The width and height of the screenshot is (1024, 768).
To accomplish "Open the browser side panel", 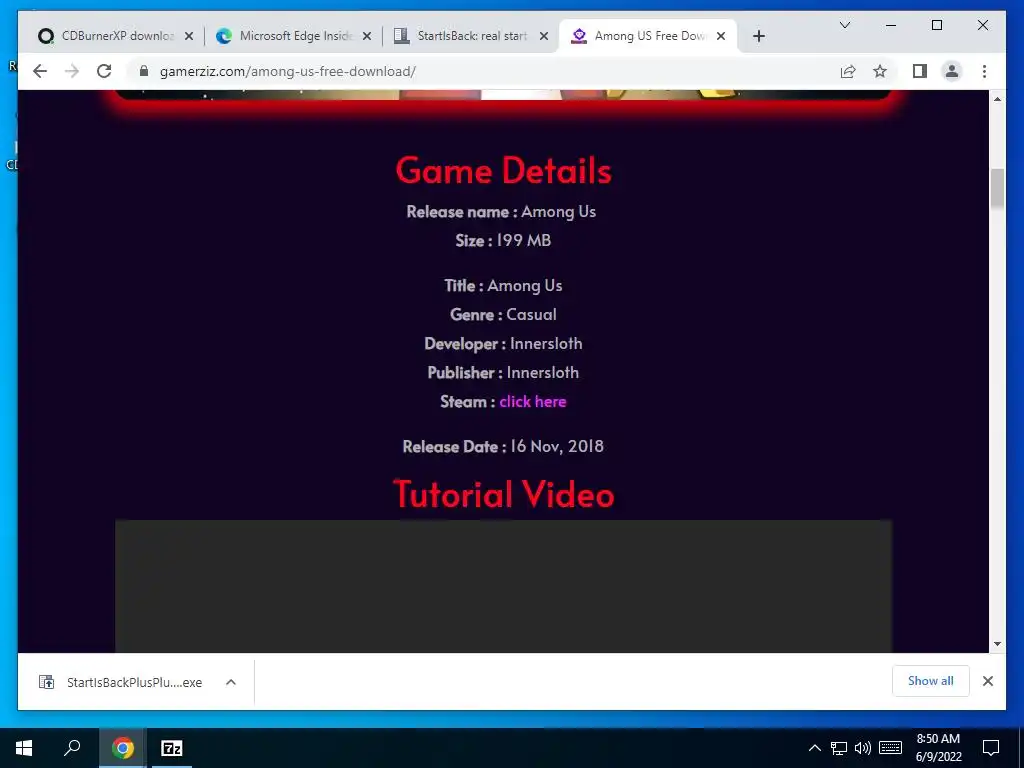I will 920,71.
